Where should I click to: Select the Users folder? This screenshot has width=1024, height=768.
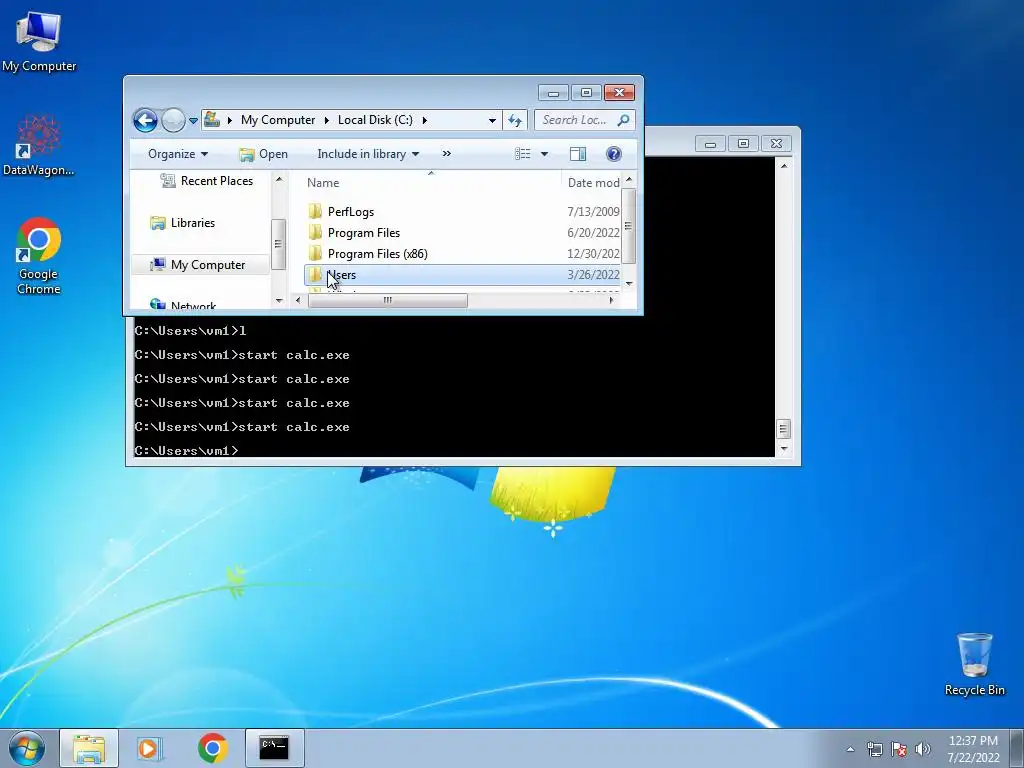pyautogui.click(x=462, y=275)
